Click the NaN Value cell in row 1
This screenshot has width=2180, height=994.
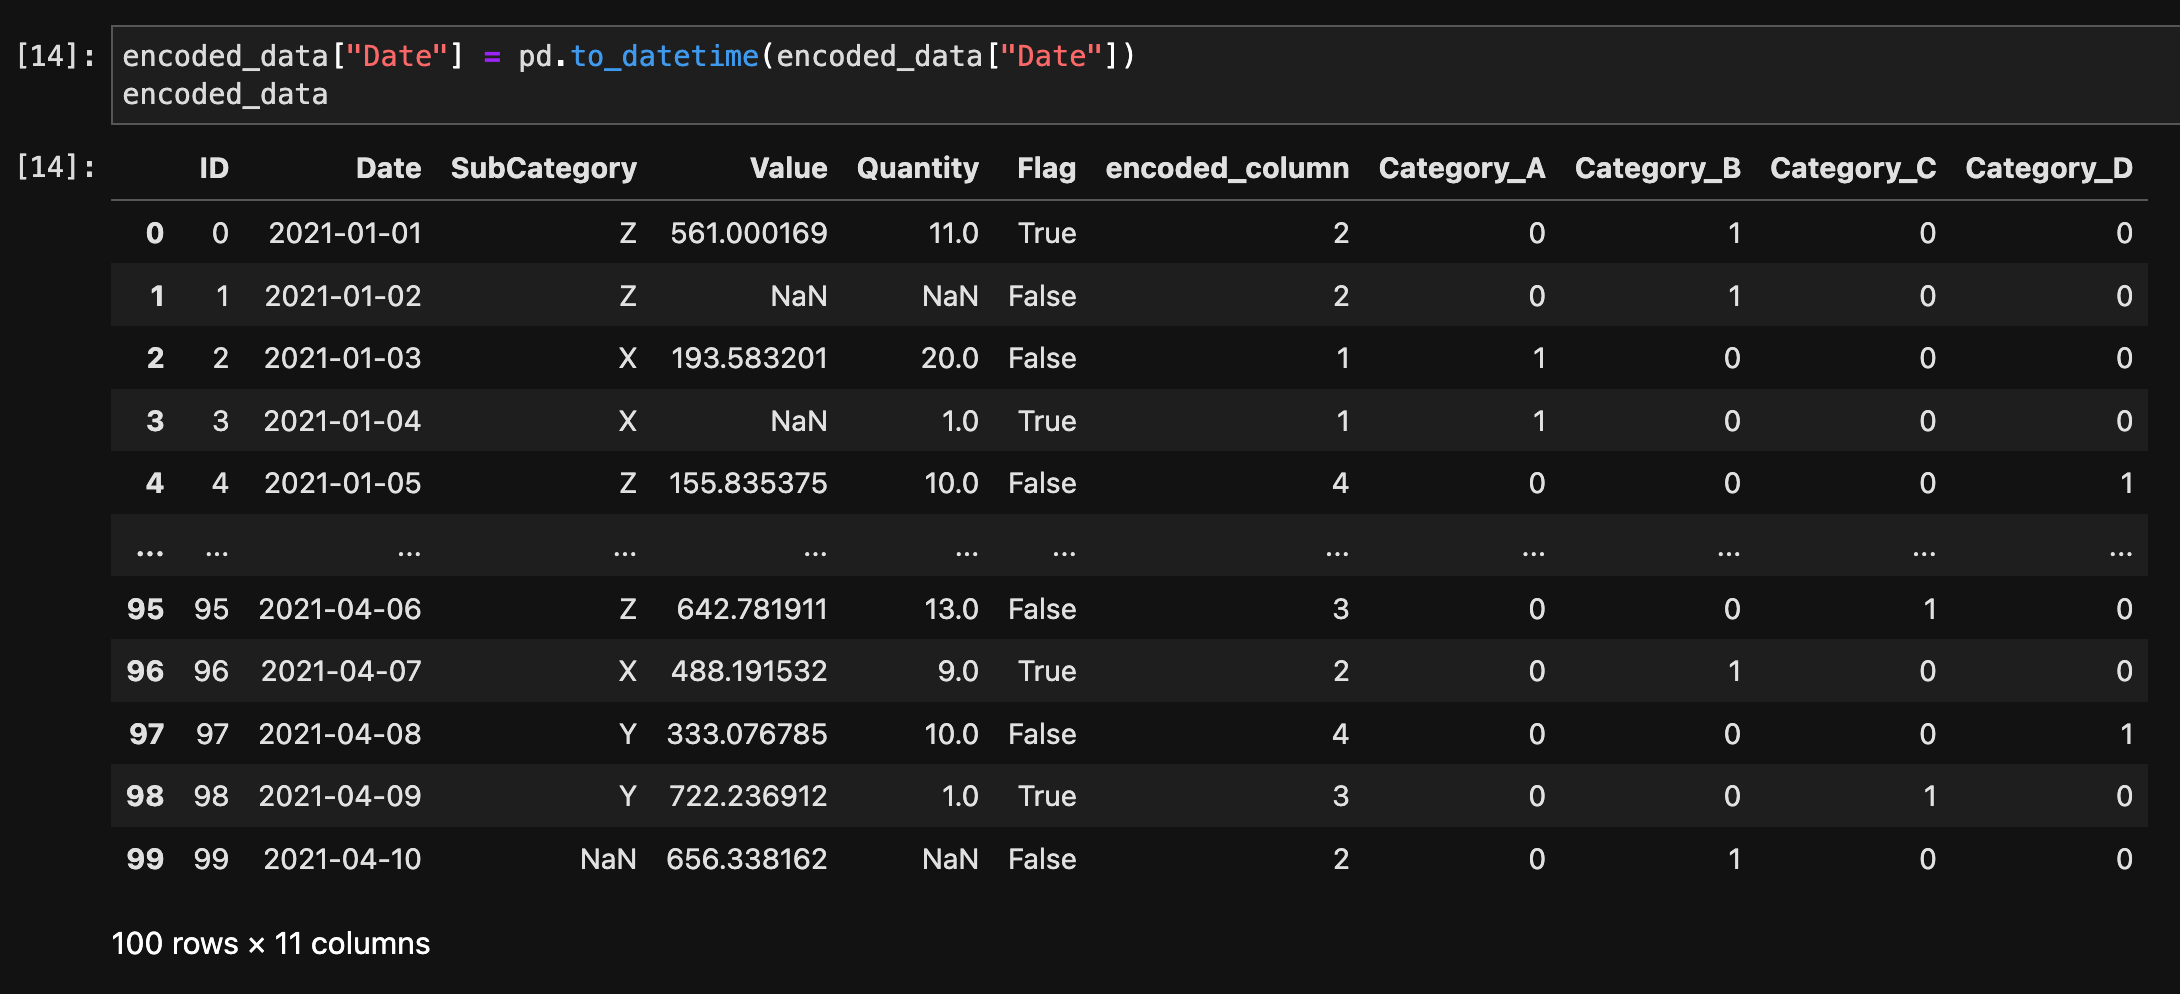point(799,296)
